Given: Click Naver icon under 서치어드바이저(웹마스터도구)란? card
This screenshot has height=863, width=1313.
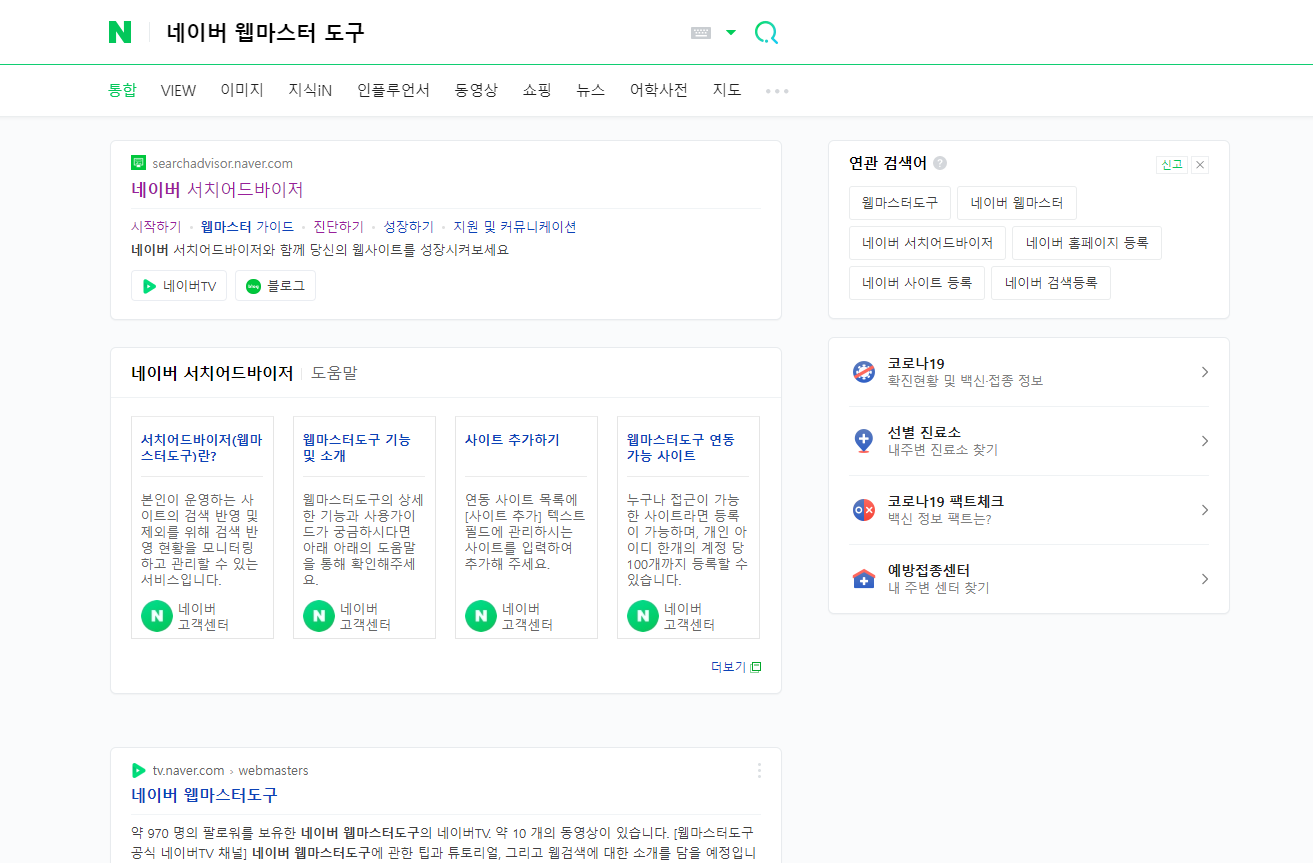Looking at the screenshot, I should [156, 616].
